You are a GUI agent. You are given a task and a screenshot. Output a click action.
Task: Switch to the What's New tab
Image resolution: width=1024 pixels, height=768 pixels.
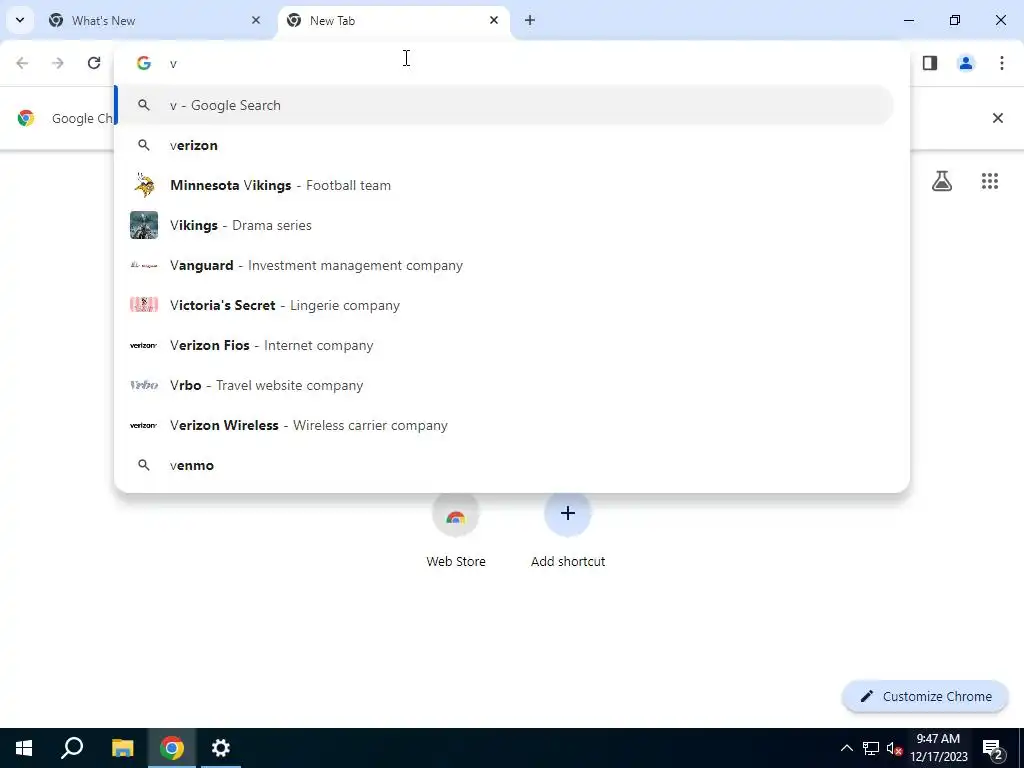point(155,20)
